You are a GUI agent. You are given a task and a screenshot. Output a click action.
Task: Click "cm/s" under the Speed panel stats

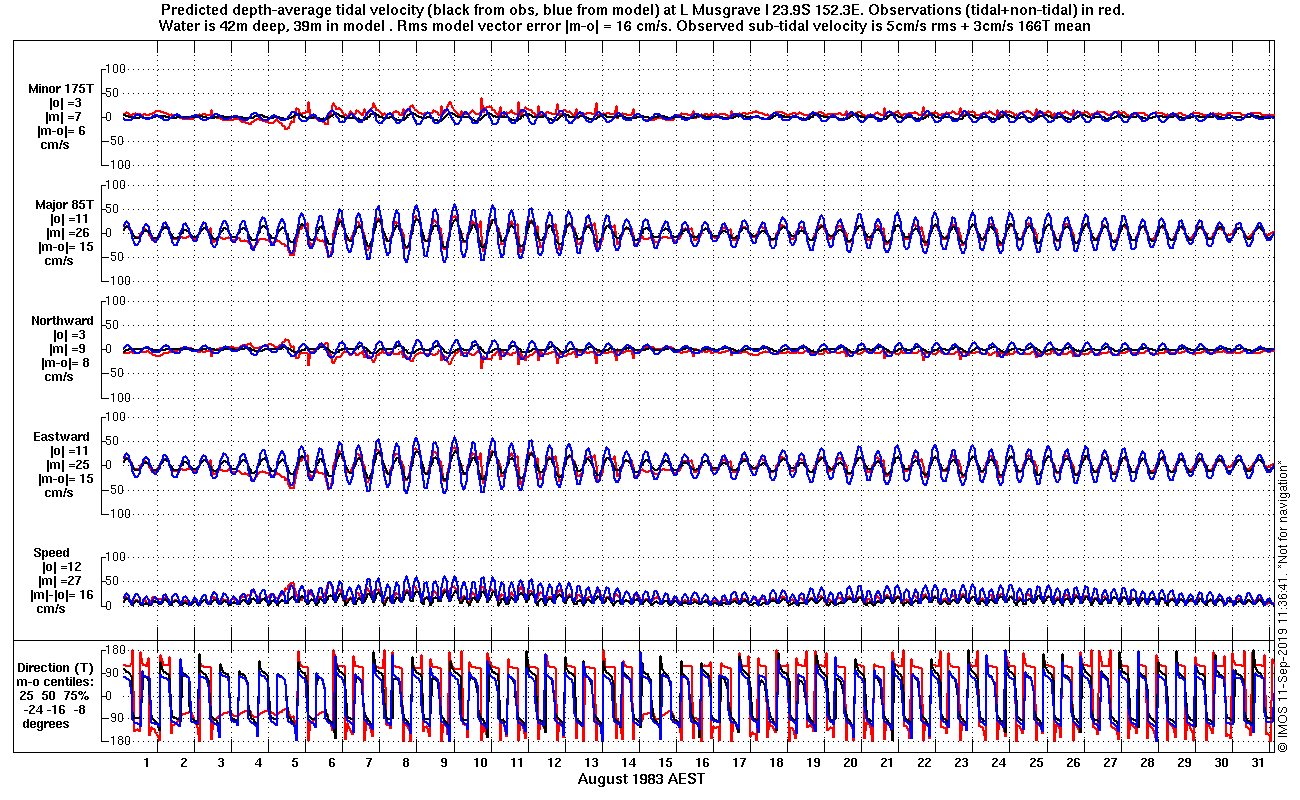click(52, 609)
